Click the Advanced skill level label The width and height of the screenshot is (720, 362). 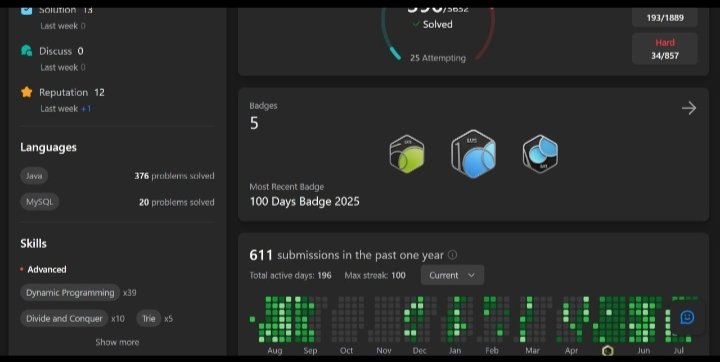pyautogui.click(x=46, y=269)
